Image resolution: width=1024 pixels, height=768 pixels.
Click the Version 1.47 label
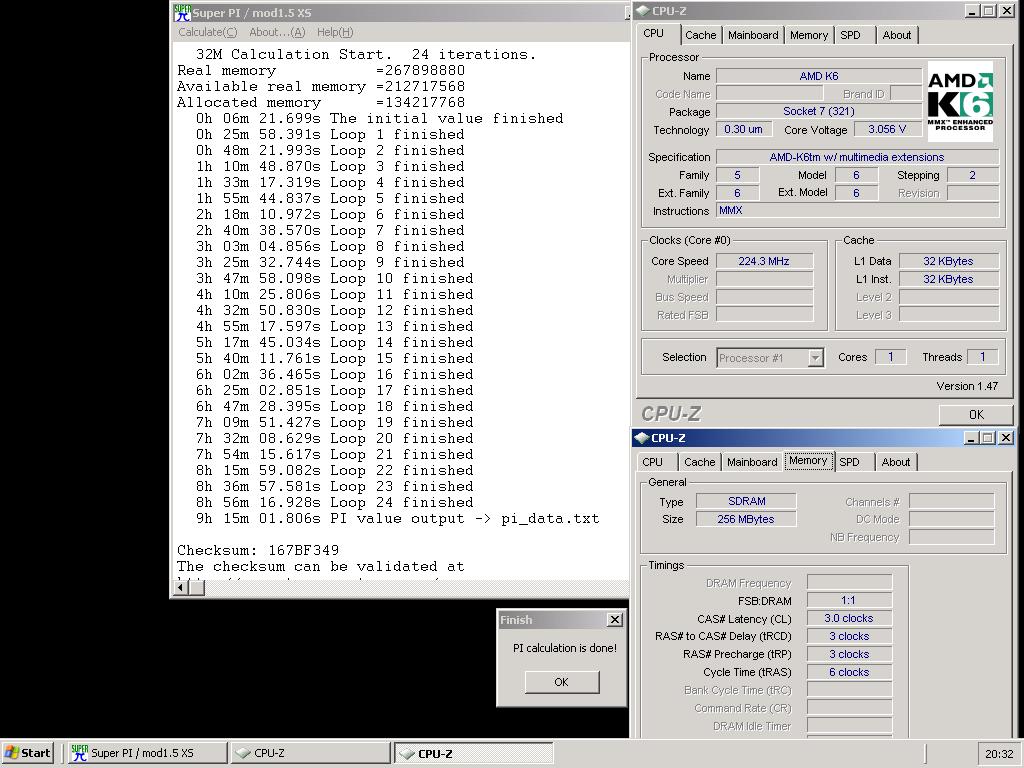click(x=967, y=386)
